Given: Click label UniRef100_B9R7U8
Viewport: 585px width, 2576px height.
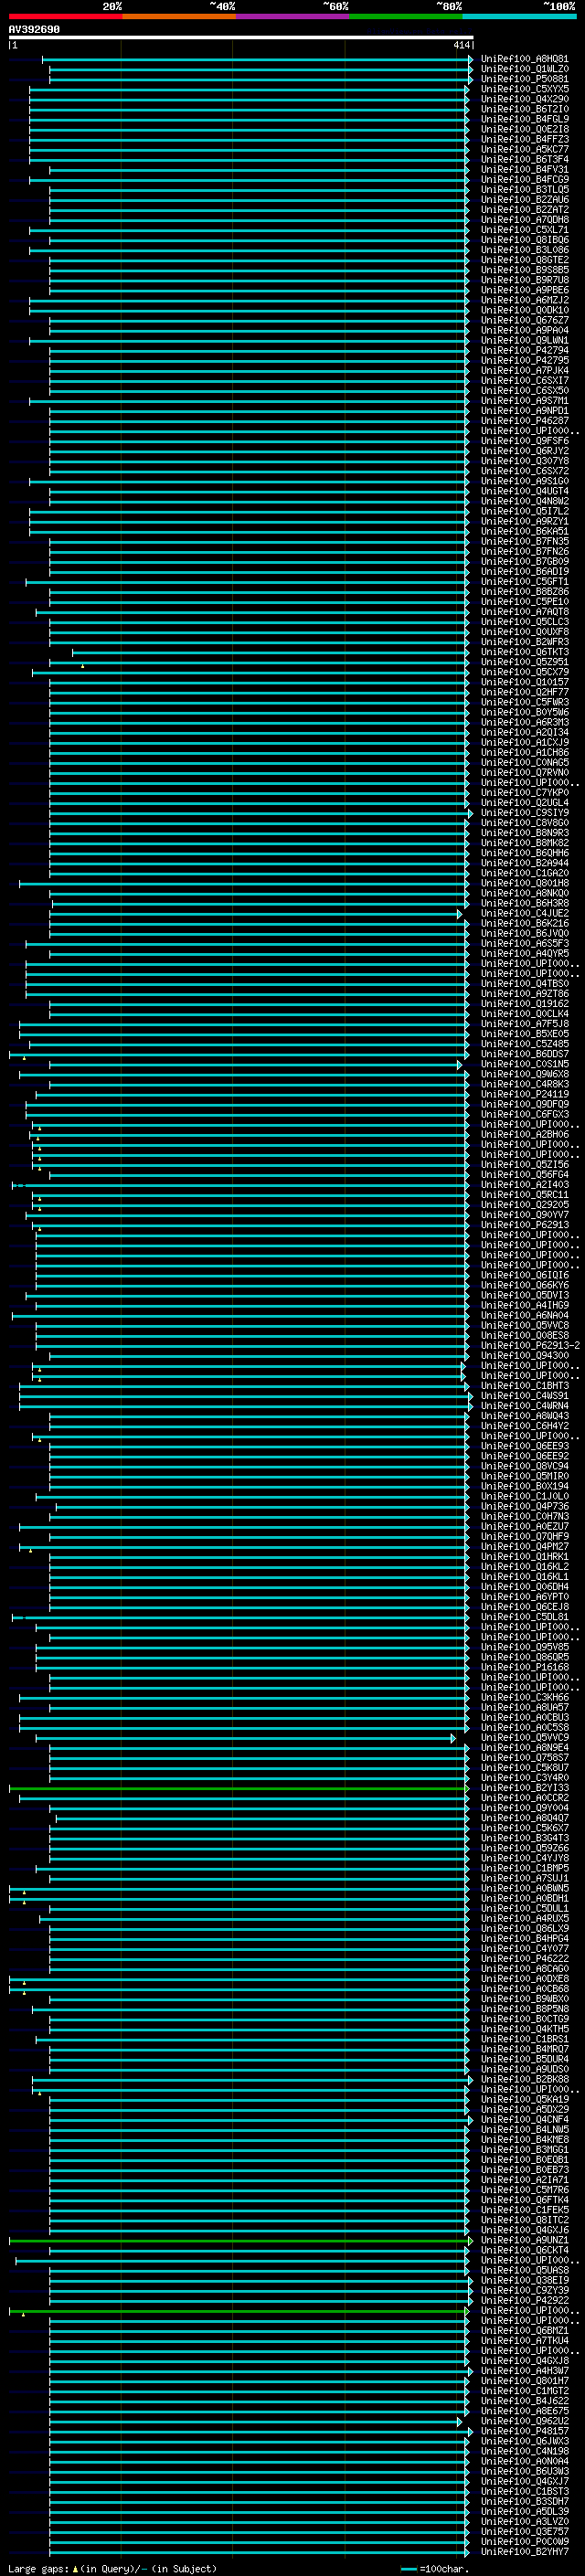Looking at the screenshot, I should click(524, 280).
